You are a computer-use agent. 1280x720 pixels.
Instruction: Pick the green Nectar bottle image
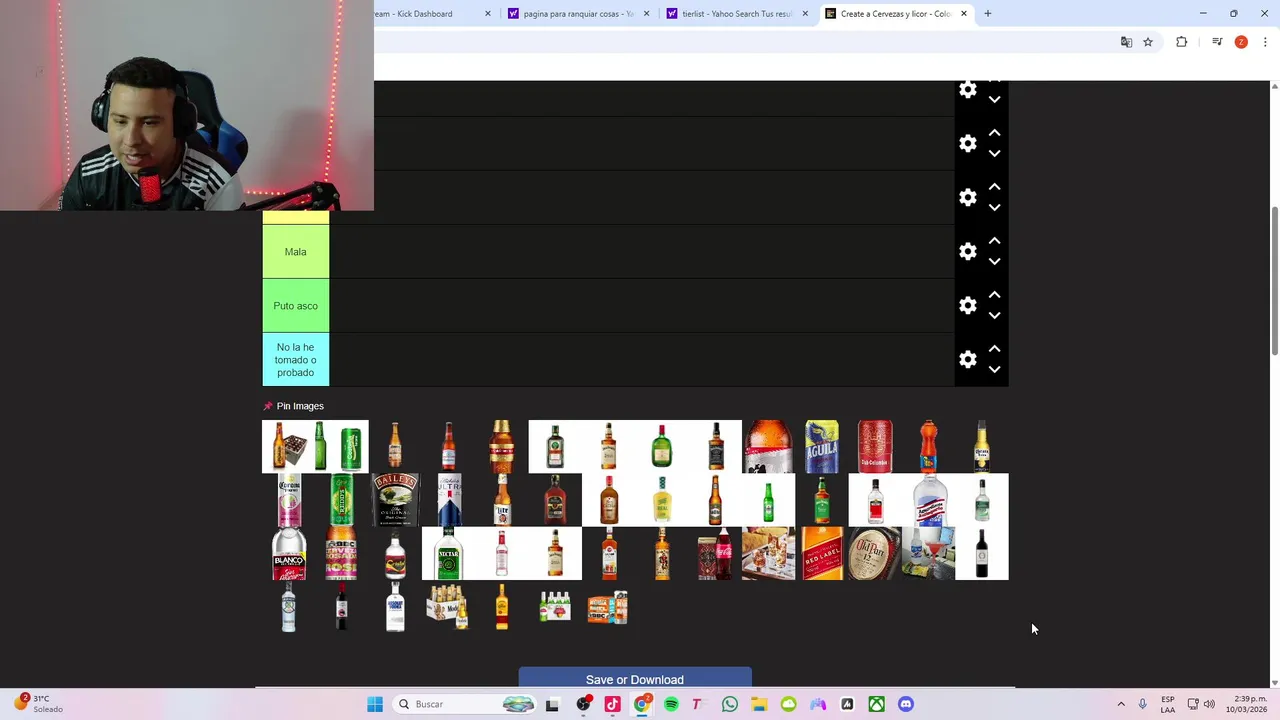[449, 554]
